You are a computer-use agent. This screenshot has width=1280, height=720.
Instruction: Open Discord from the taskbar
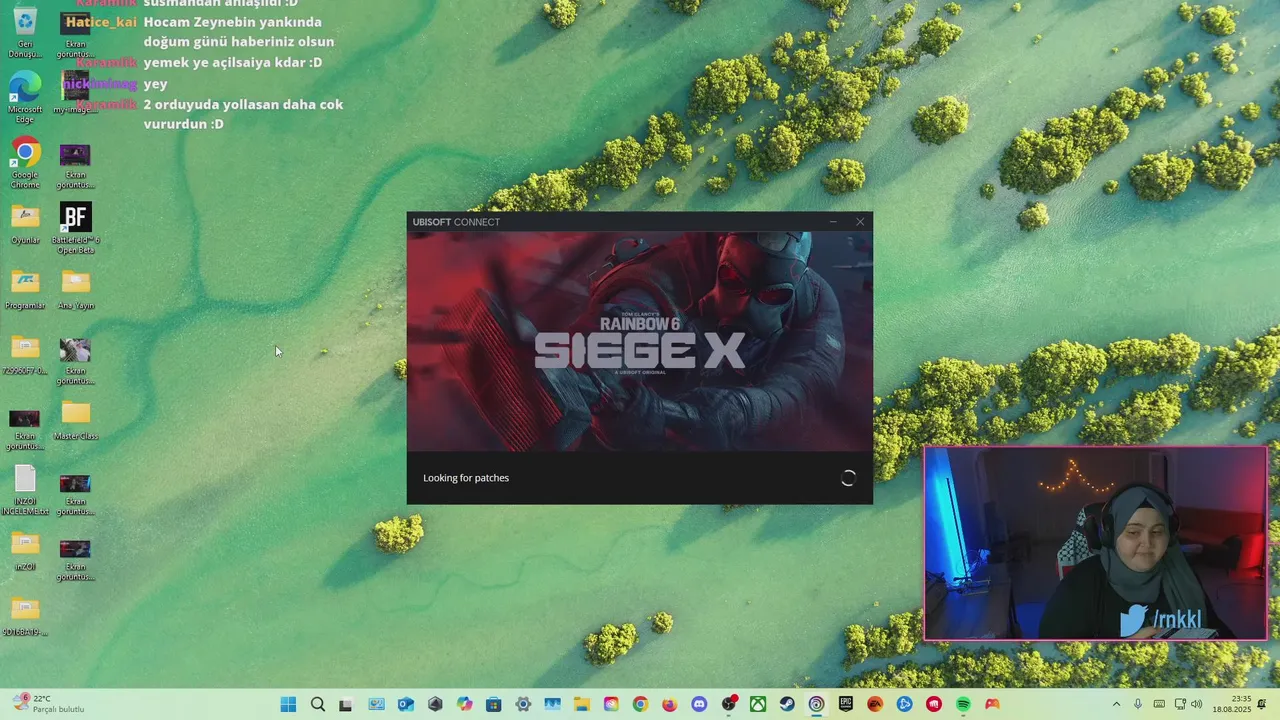[699, 704]
